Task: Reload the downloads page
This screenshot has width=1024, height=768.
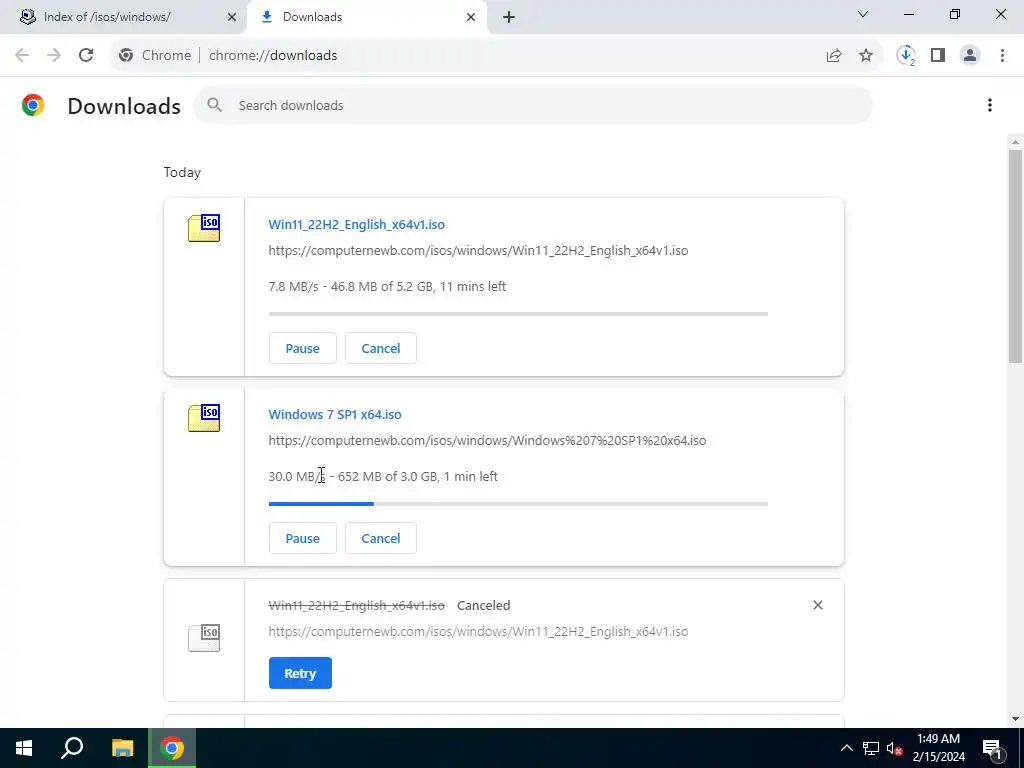Action: tap(86, 56)
